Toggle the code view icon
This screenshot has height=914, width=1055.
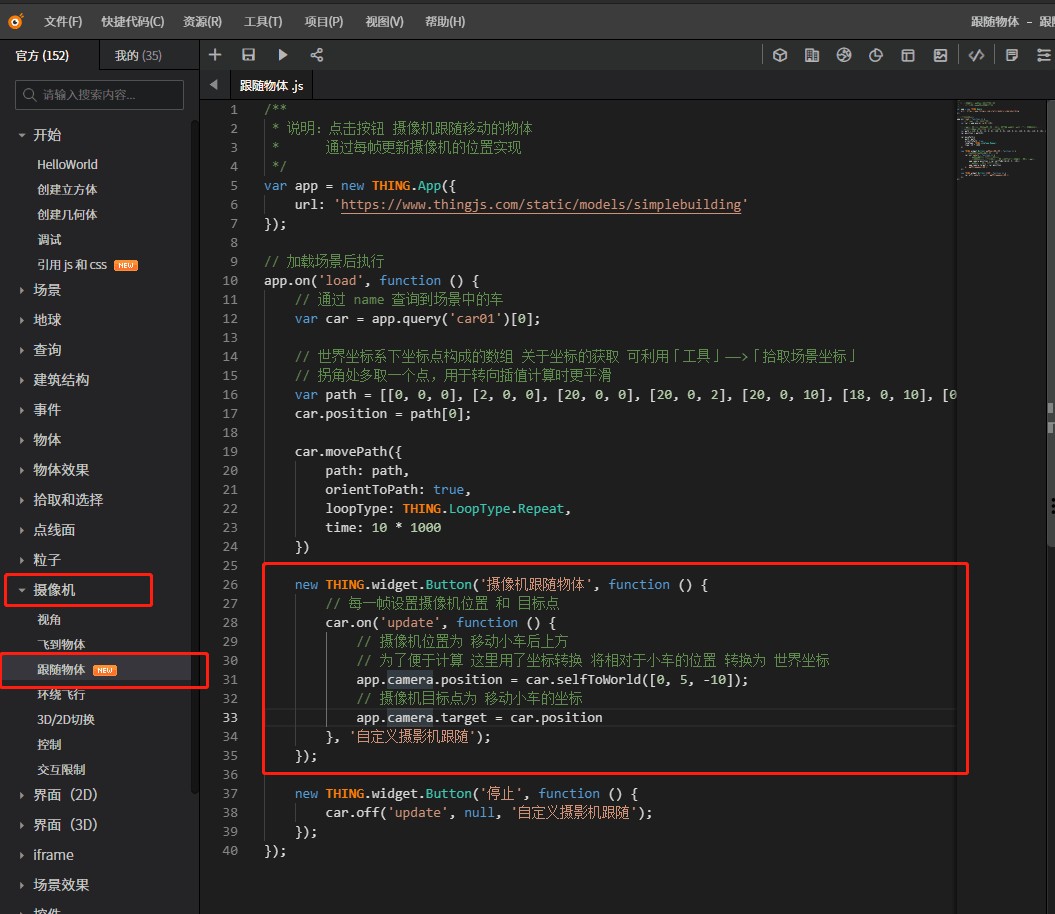coord(976,55)
